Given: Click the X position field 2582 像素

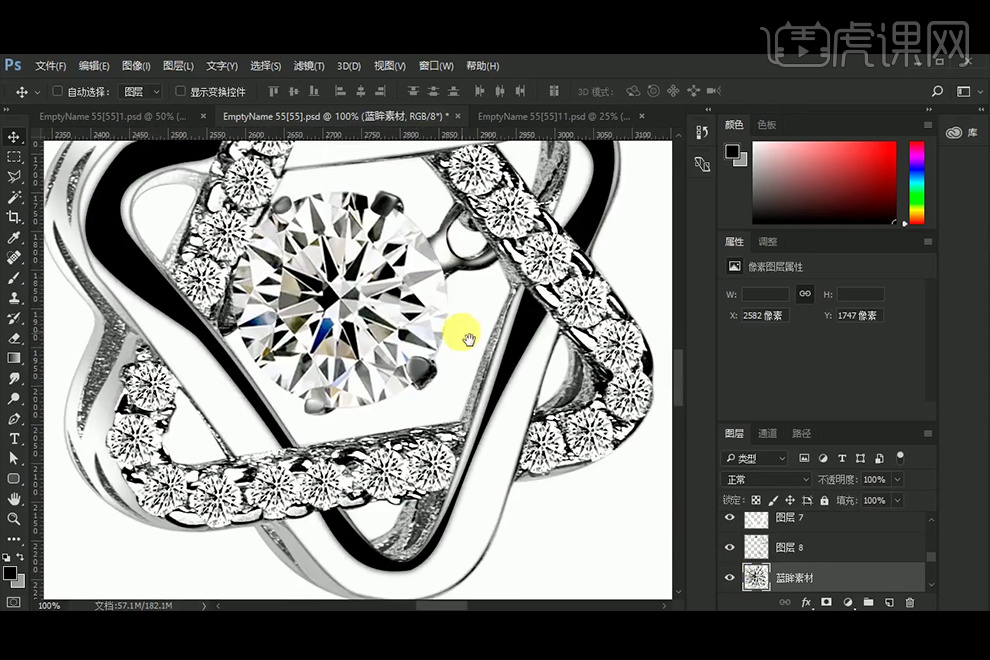Looking at the screenshot, I should pyautogui.click(x=765, y=316).
